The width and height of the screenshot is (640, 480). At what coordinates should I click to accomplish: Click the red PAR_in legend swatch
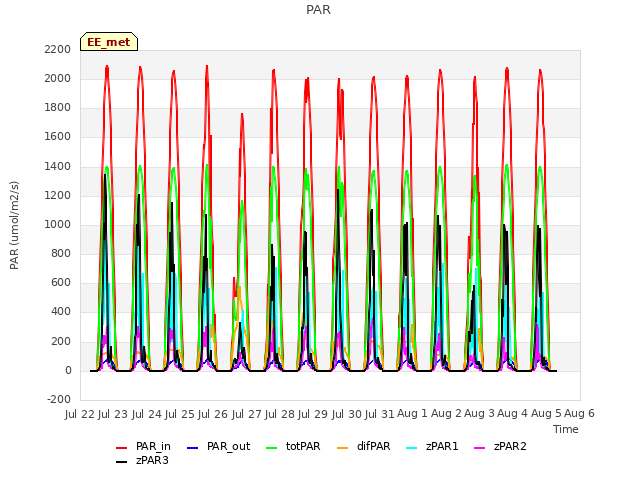[x=122, y=448]
